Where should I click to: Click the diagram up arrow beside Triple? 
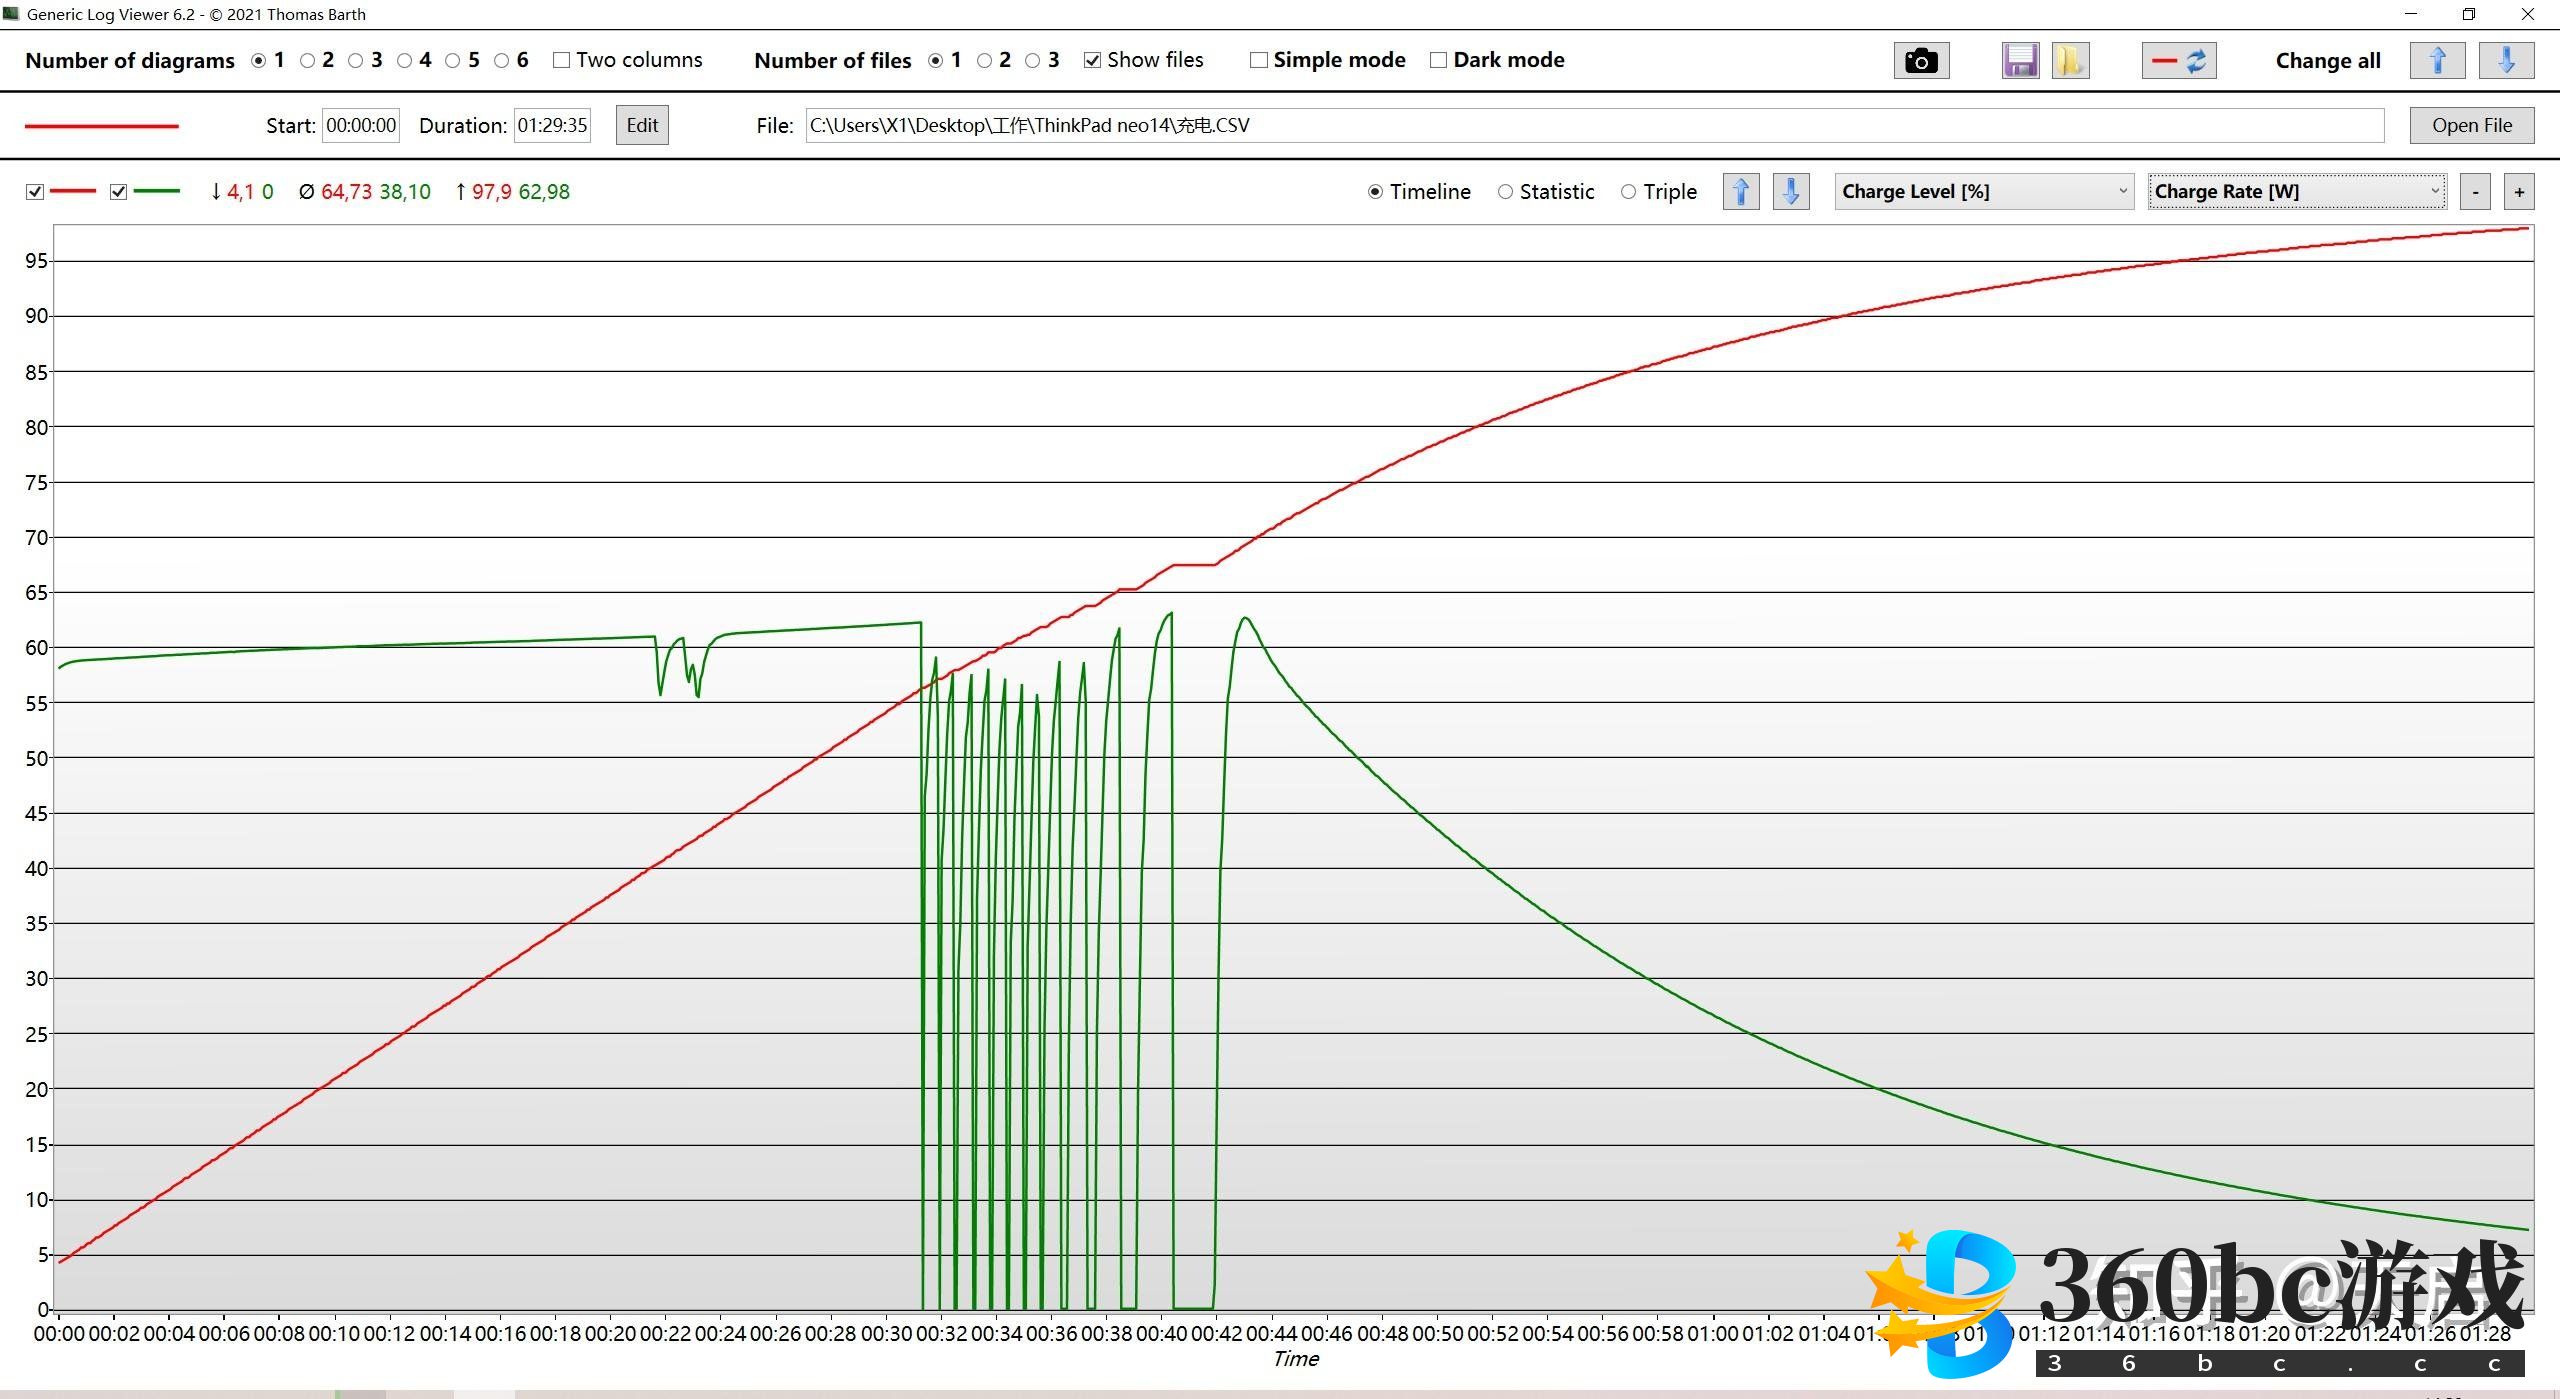pos(1740,191)
